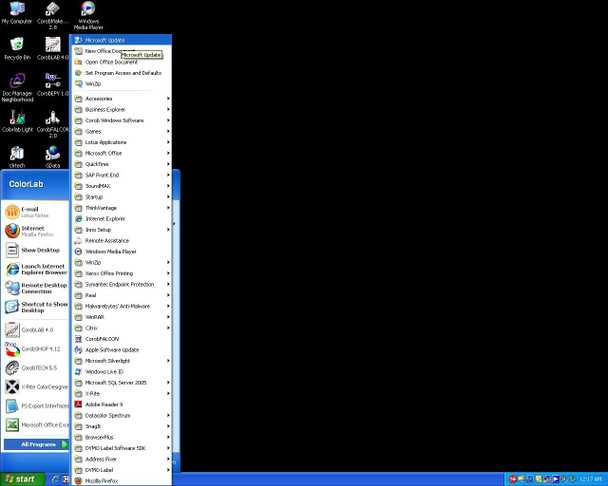Open Malwarebytes' Anti-Malware folder entry
Viewport: 608px width, 486px height.
coord(121,306)
